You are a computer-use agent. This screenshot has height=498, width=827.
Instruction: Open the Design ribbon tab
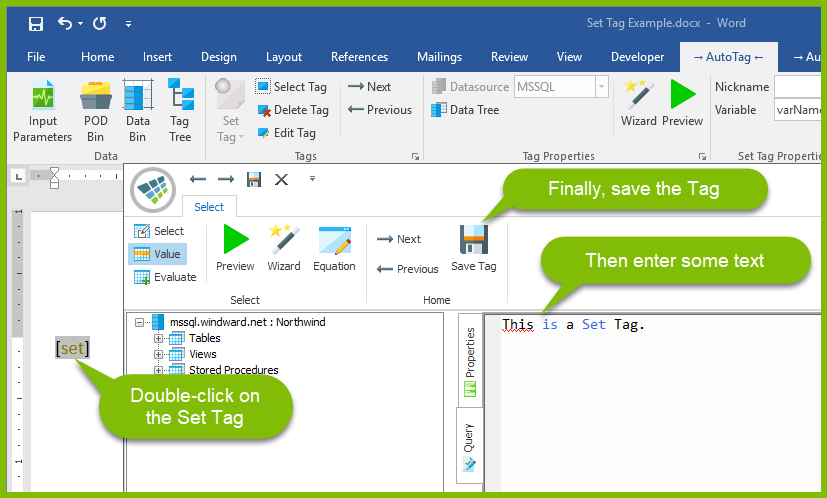pyautogui.click(x=218, y=57)
